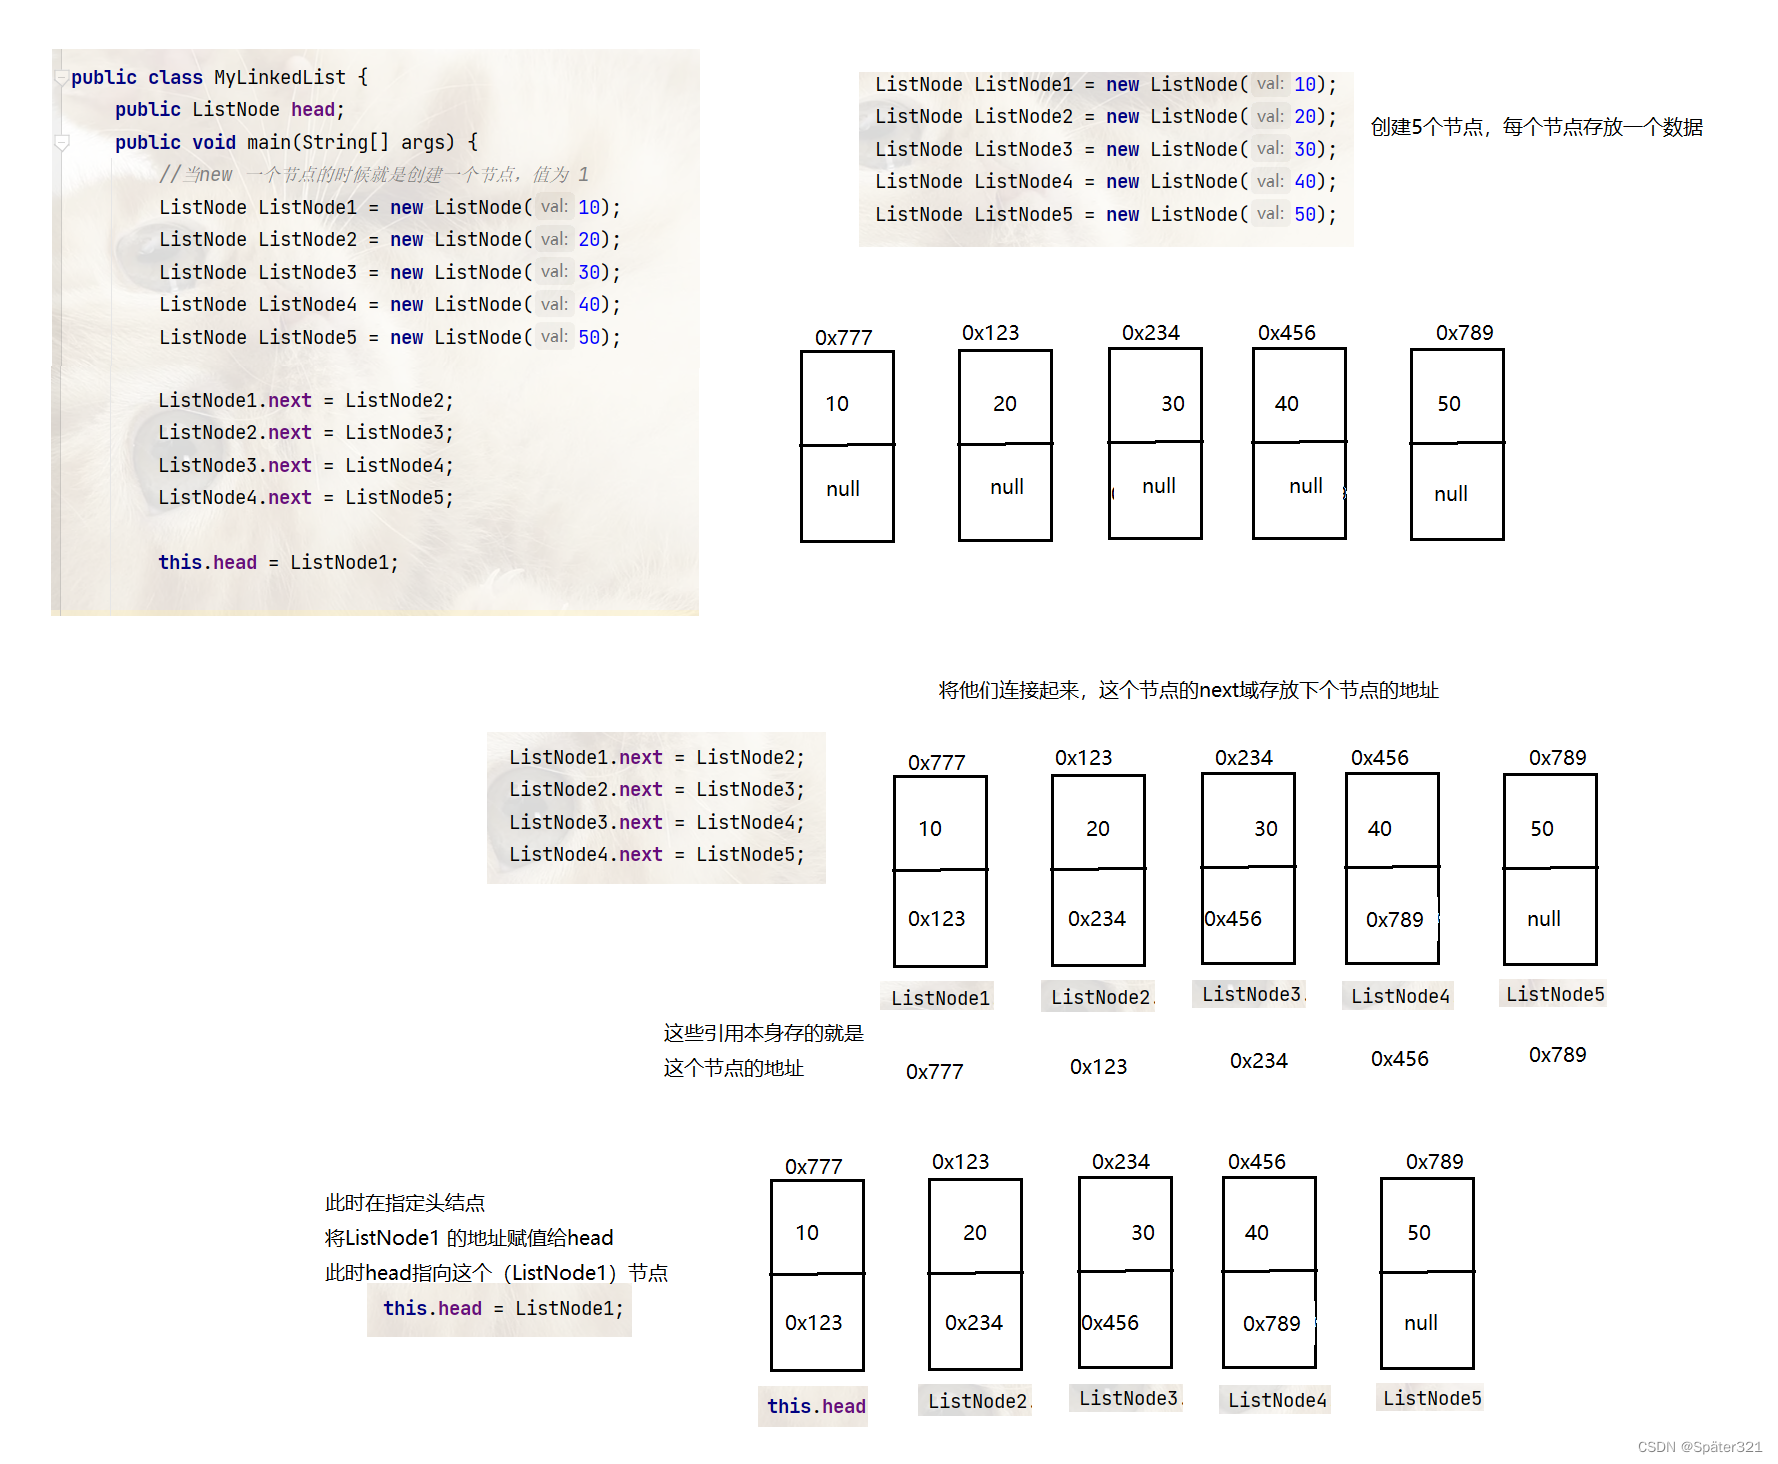Click the '40' data cell in the middle diagram
This screenshot has width=1778, height=1464.
tap(1392, 820)
